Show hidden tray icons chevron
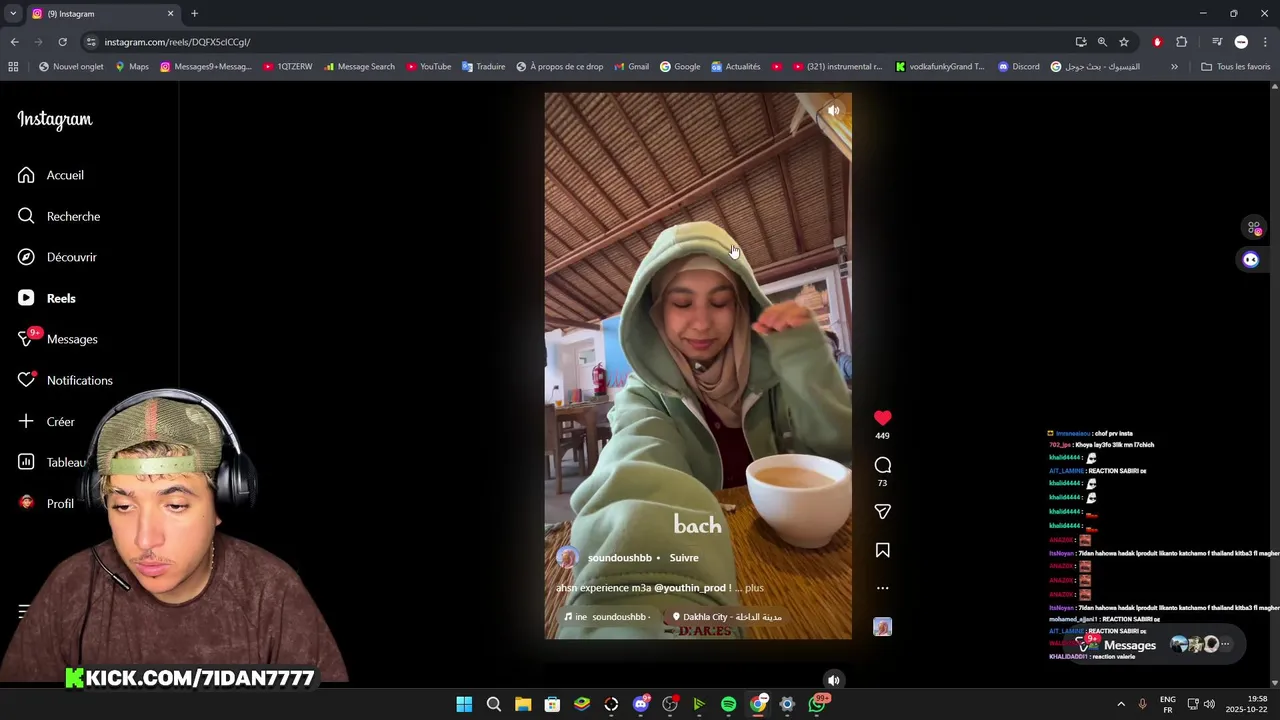The height and width of the screenshot is (720, 1280). pyautogui.click(x=1121, y=705)
